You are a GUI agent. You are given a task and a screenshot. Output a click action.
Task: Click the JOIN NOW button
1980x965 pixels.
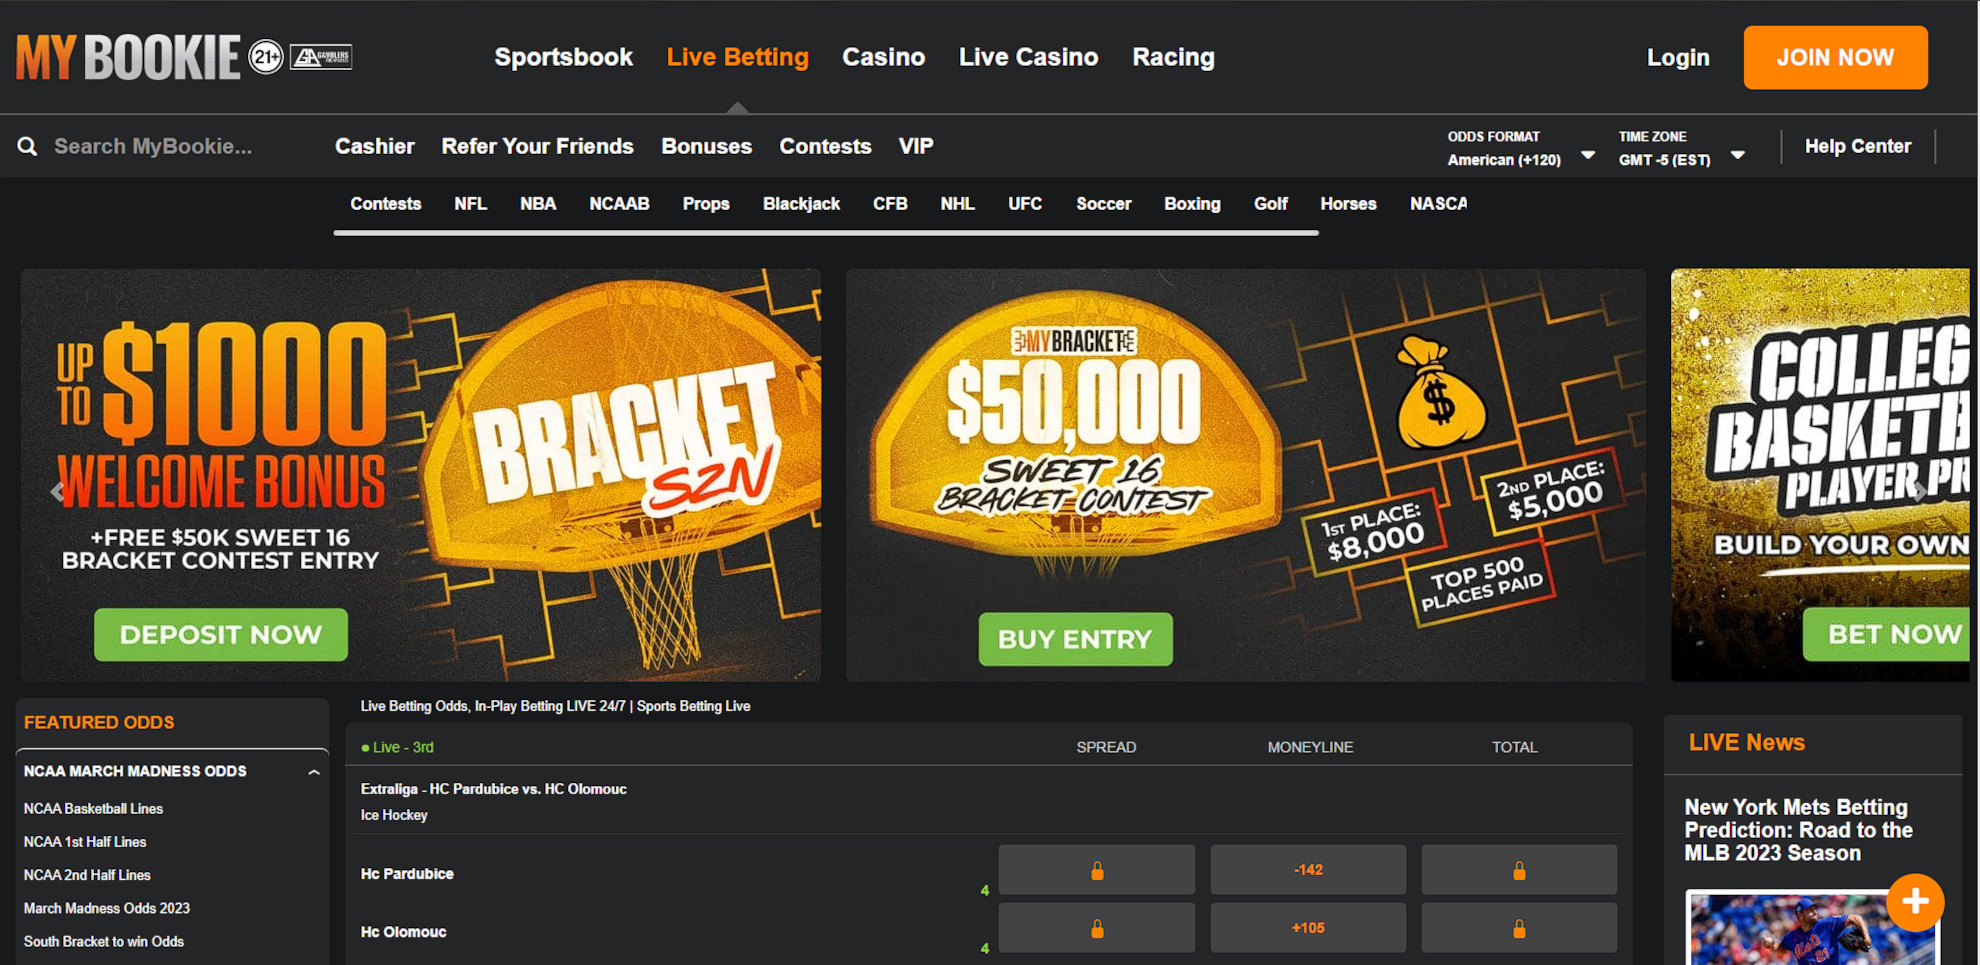[1835, 58]
